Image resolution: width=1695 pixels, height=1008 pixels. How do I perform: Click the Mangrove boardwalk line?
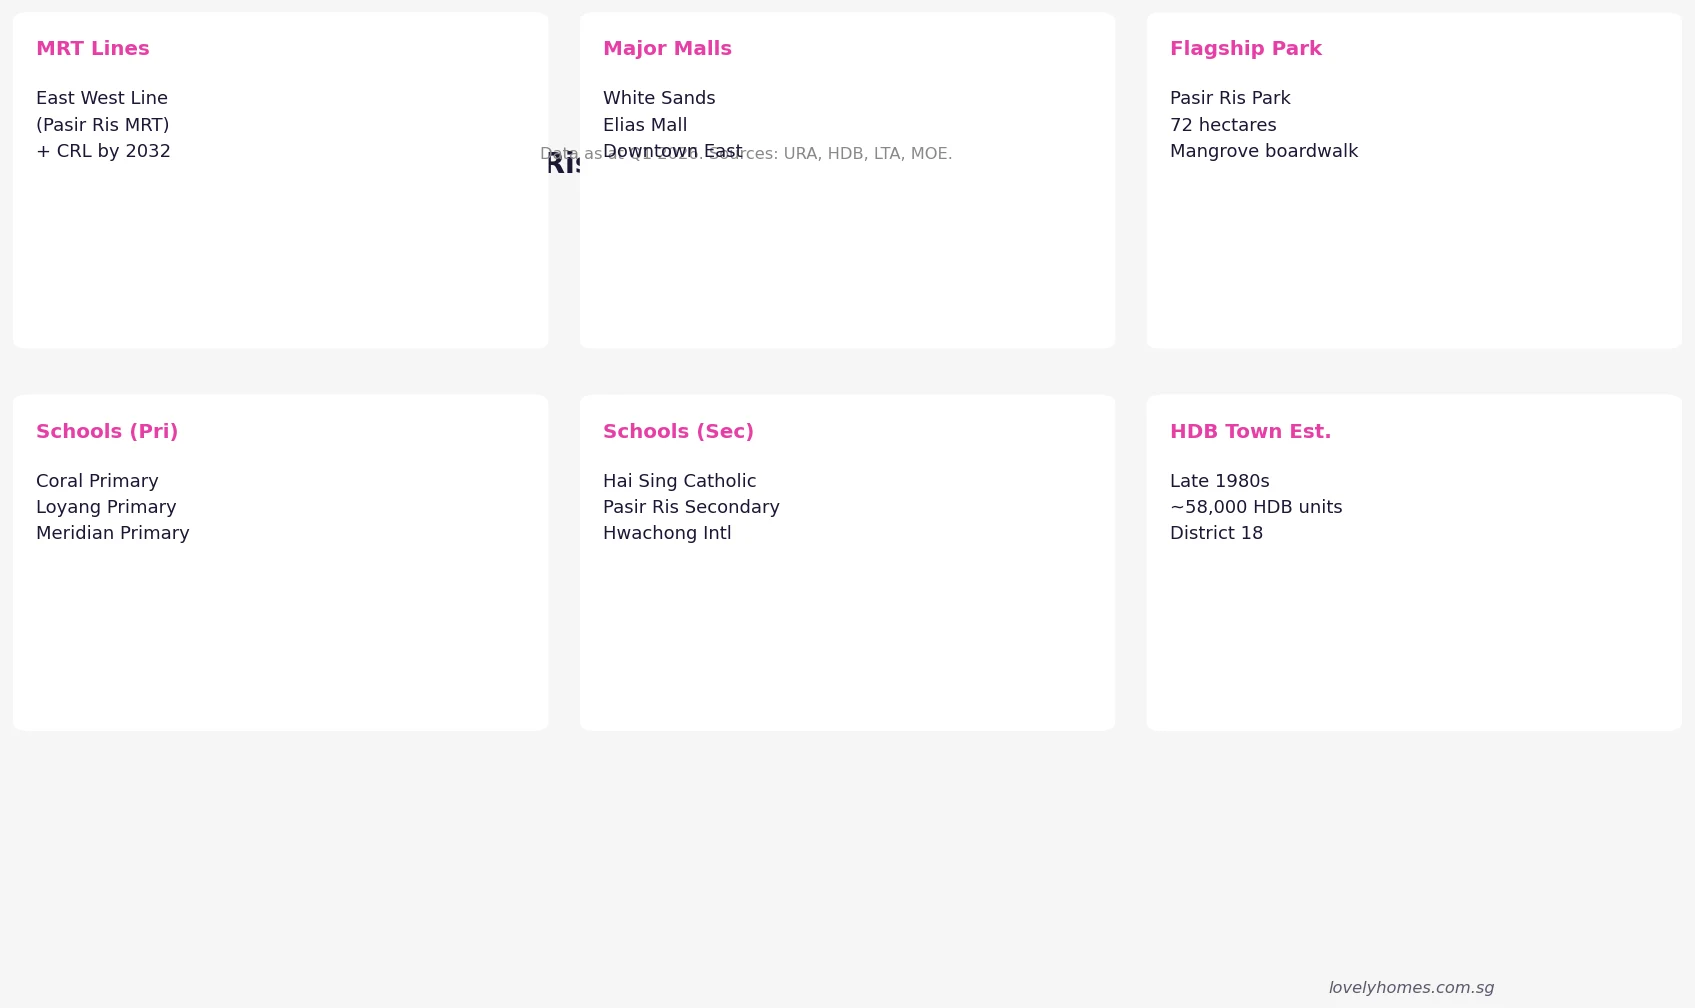1264,151
